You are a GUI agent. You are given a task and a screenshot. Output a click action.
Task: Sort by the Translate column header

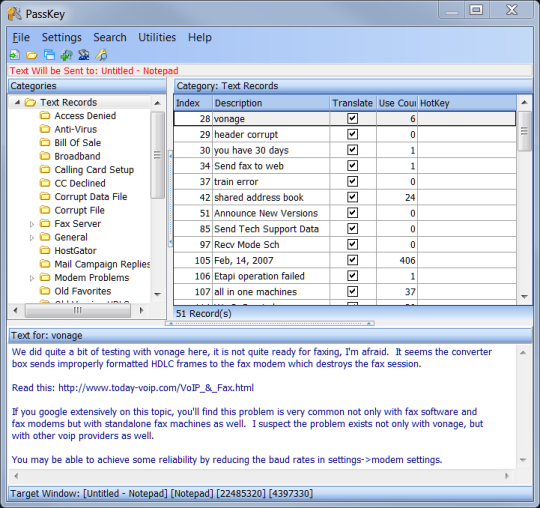coord(353,103)
